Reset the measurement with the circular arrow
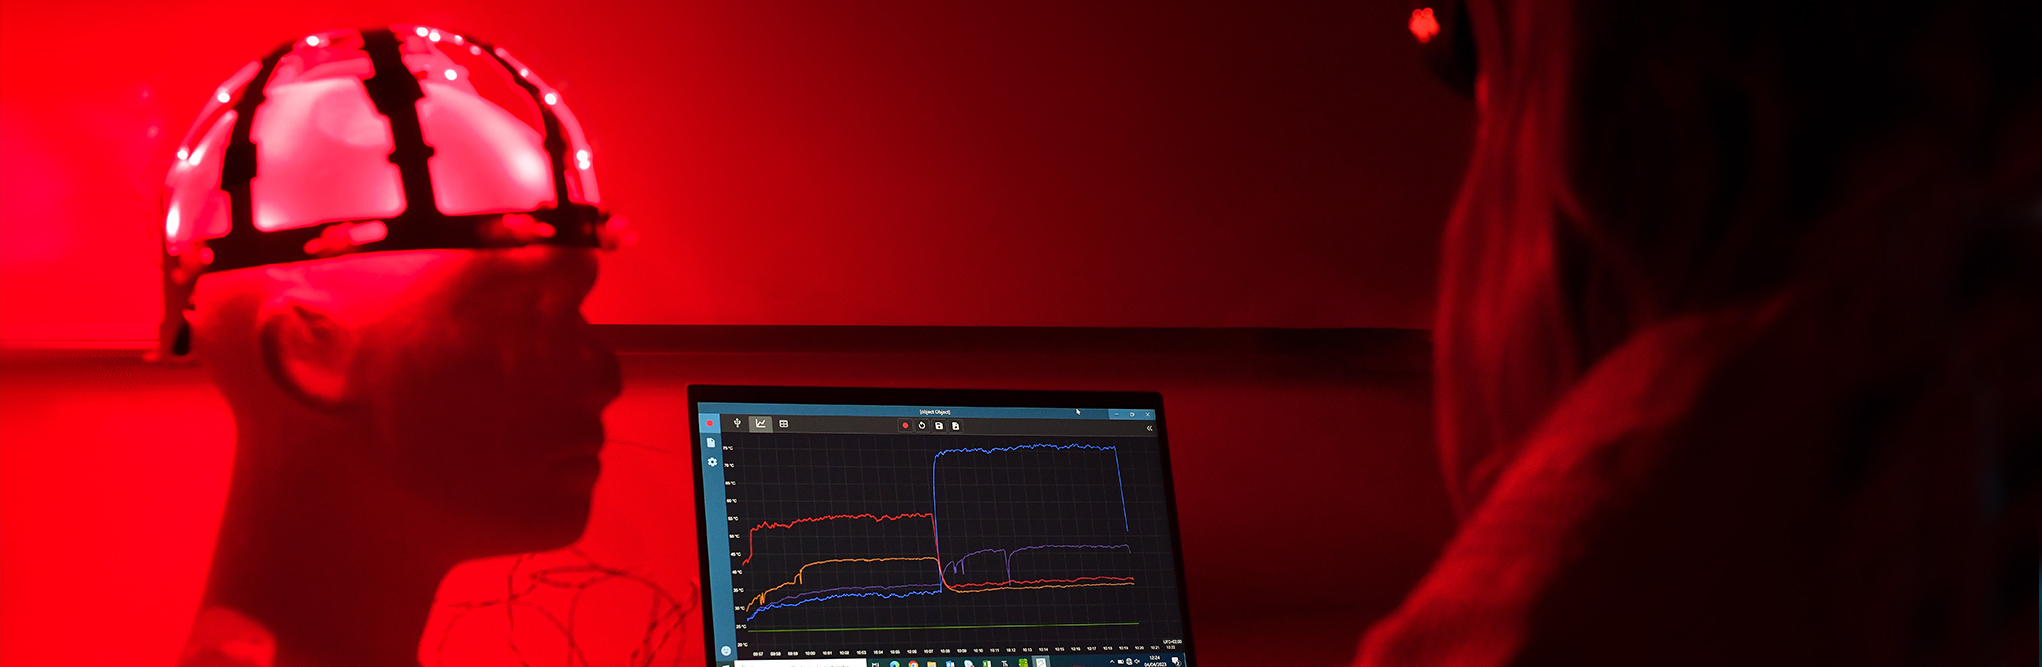 click(922, 425)
